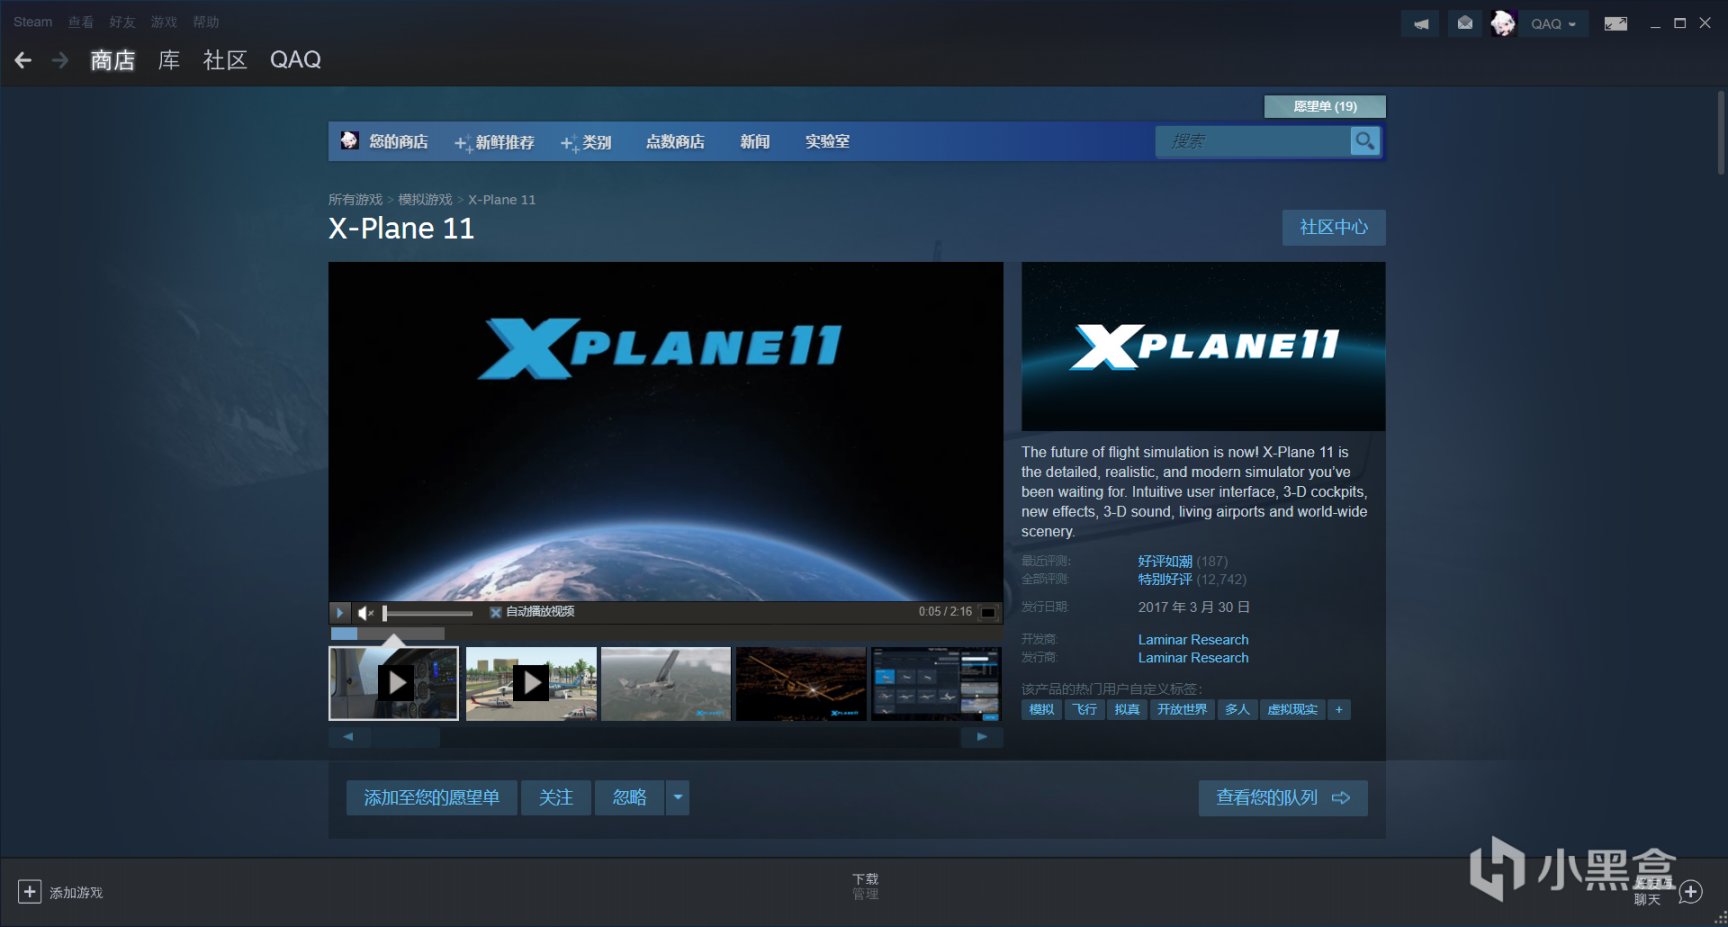
Task: Open the 好评如潮 recent reviews link
Action: click(1165, 561)
